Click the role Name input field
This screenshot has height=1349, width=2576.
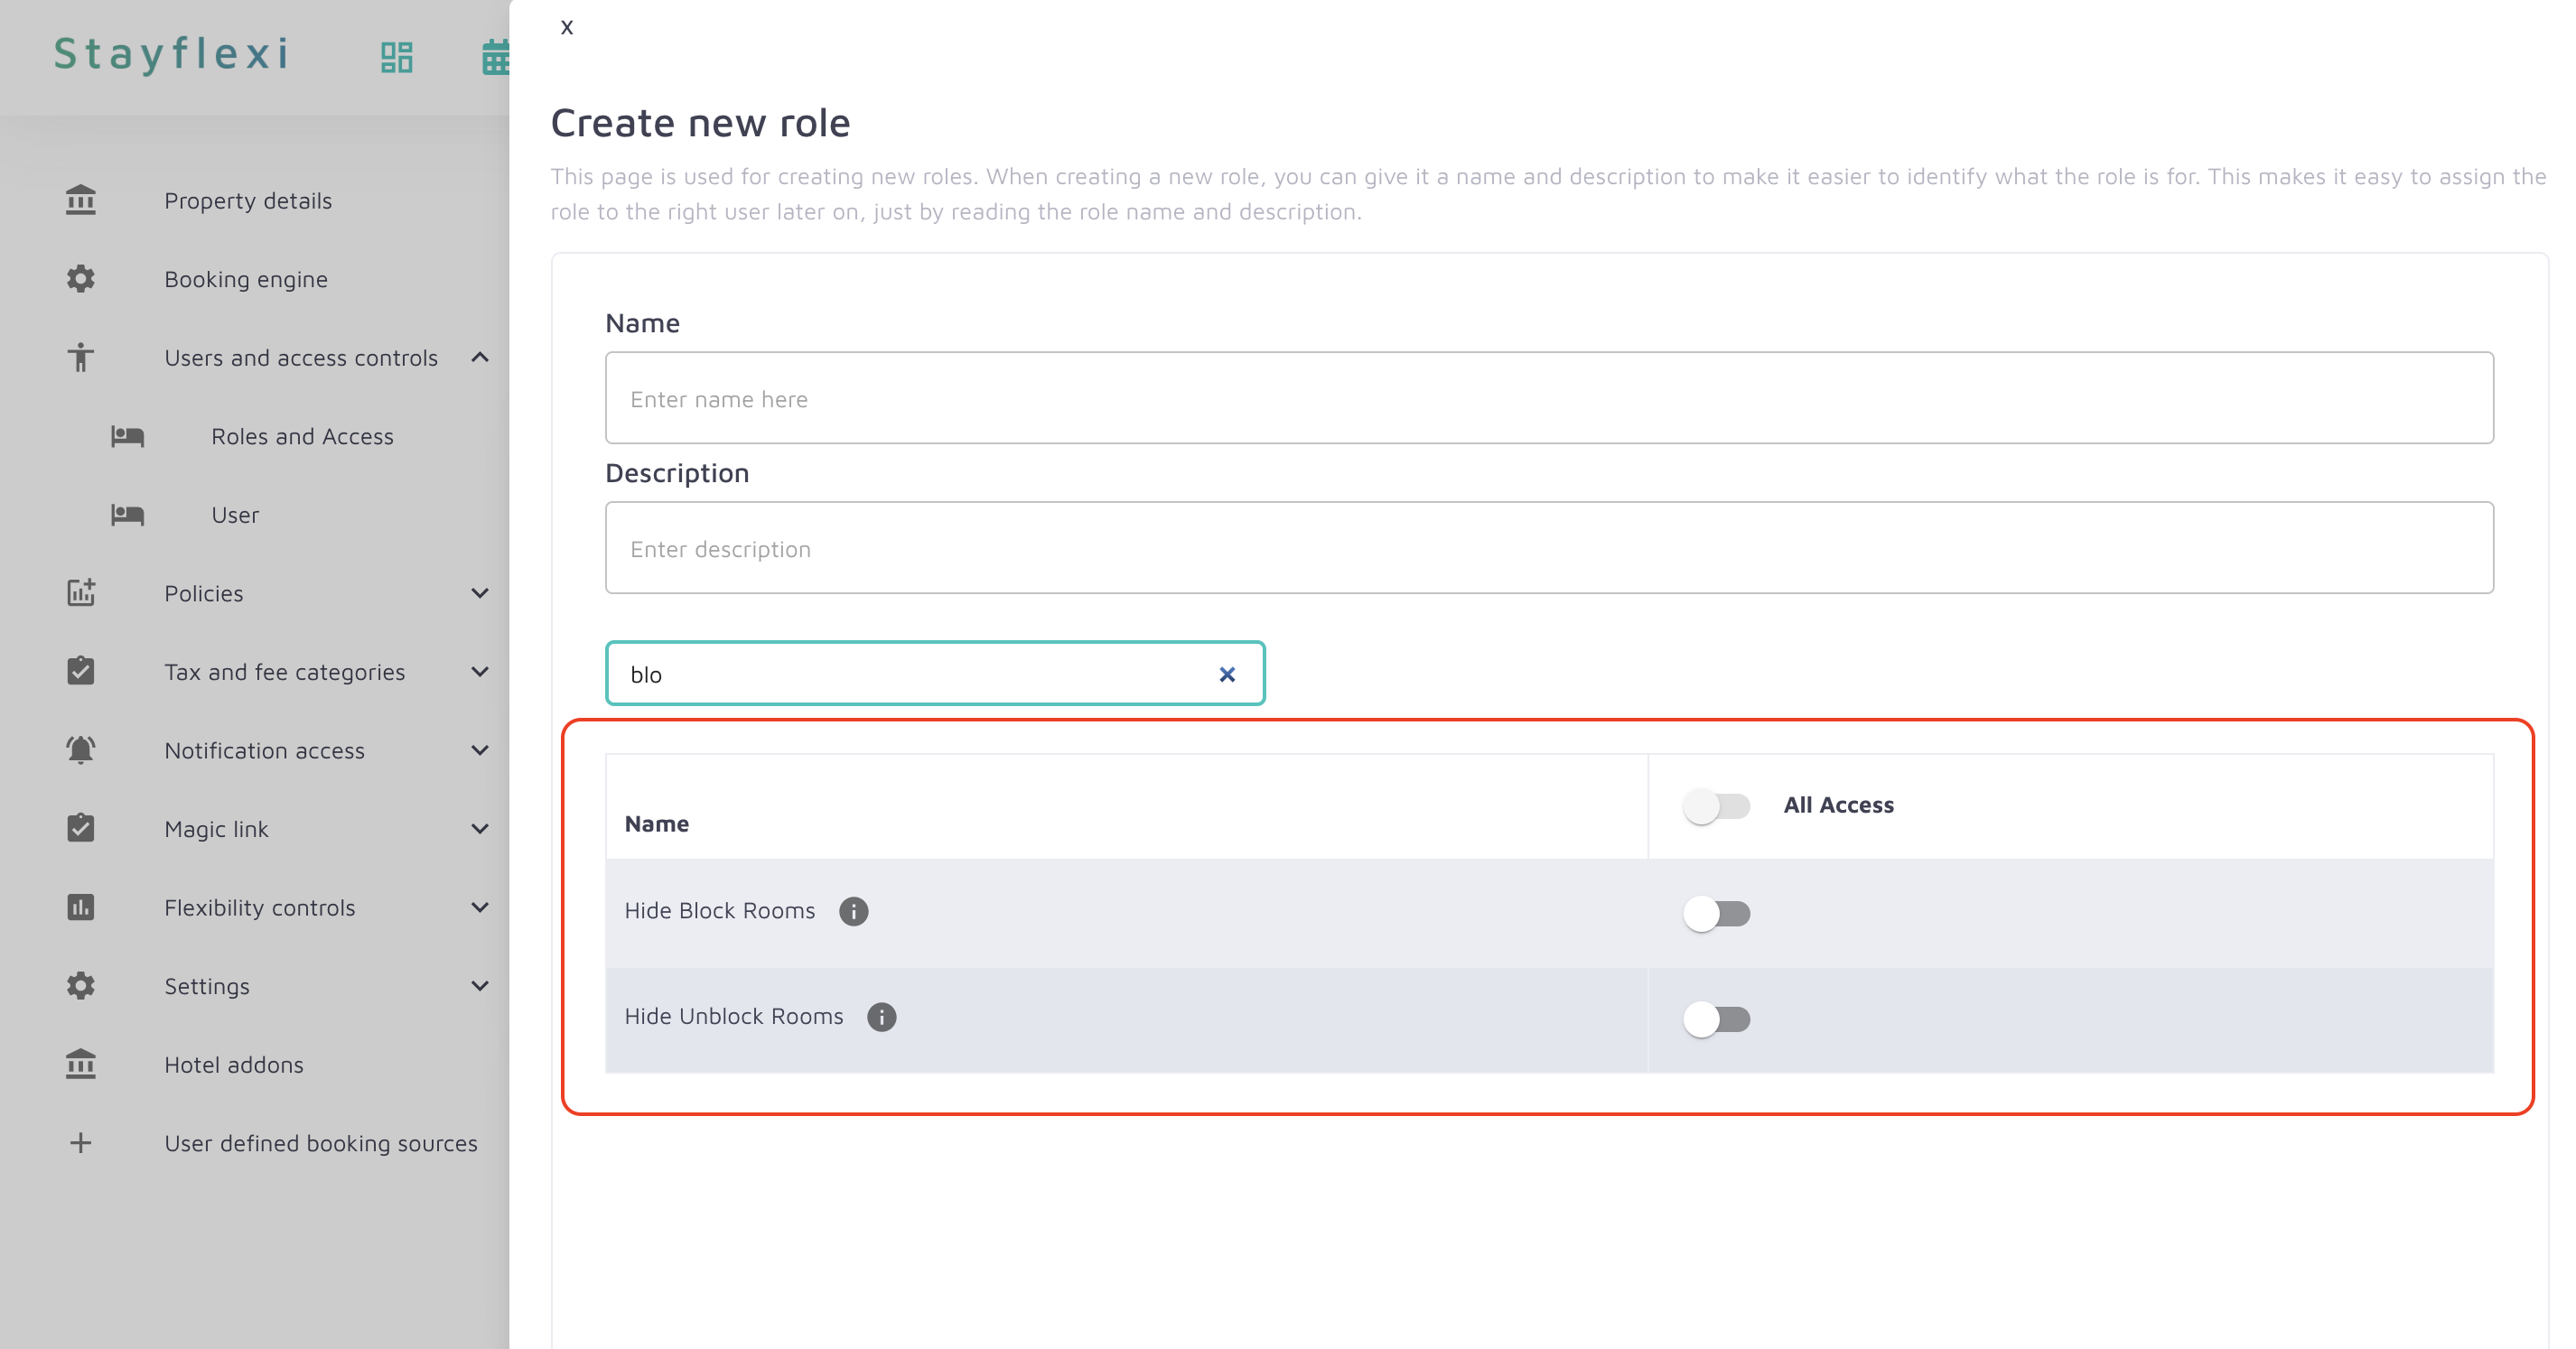click(1548, 398)
